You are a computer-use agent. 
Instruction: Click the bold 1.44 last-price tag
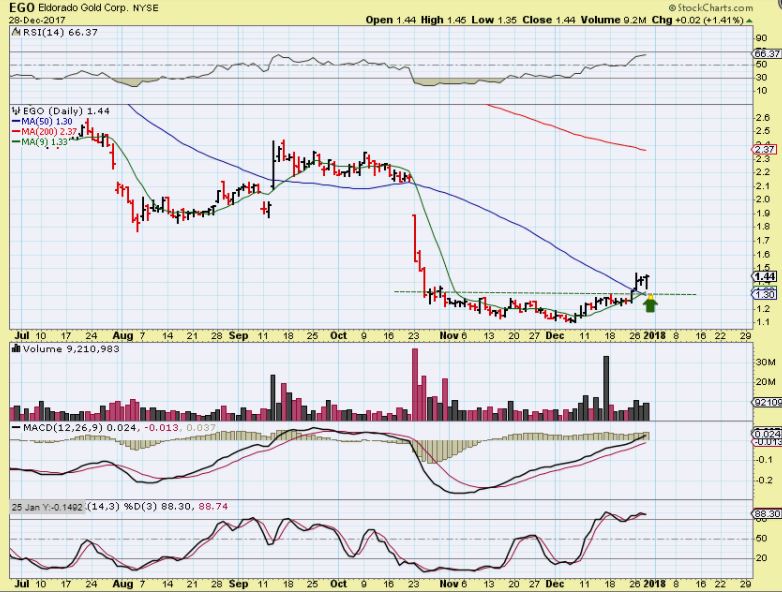click(x=765, y=277)
